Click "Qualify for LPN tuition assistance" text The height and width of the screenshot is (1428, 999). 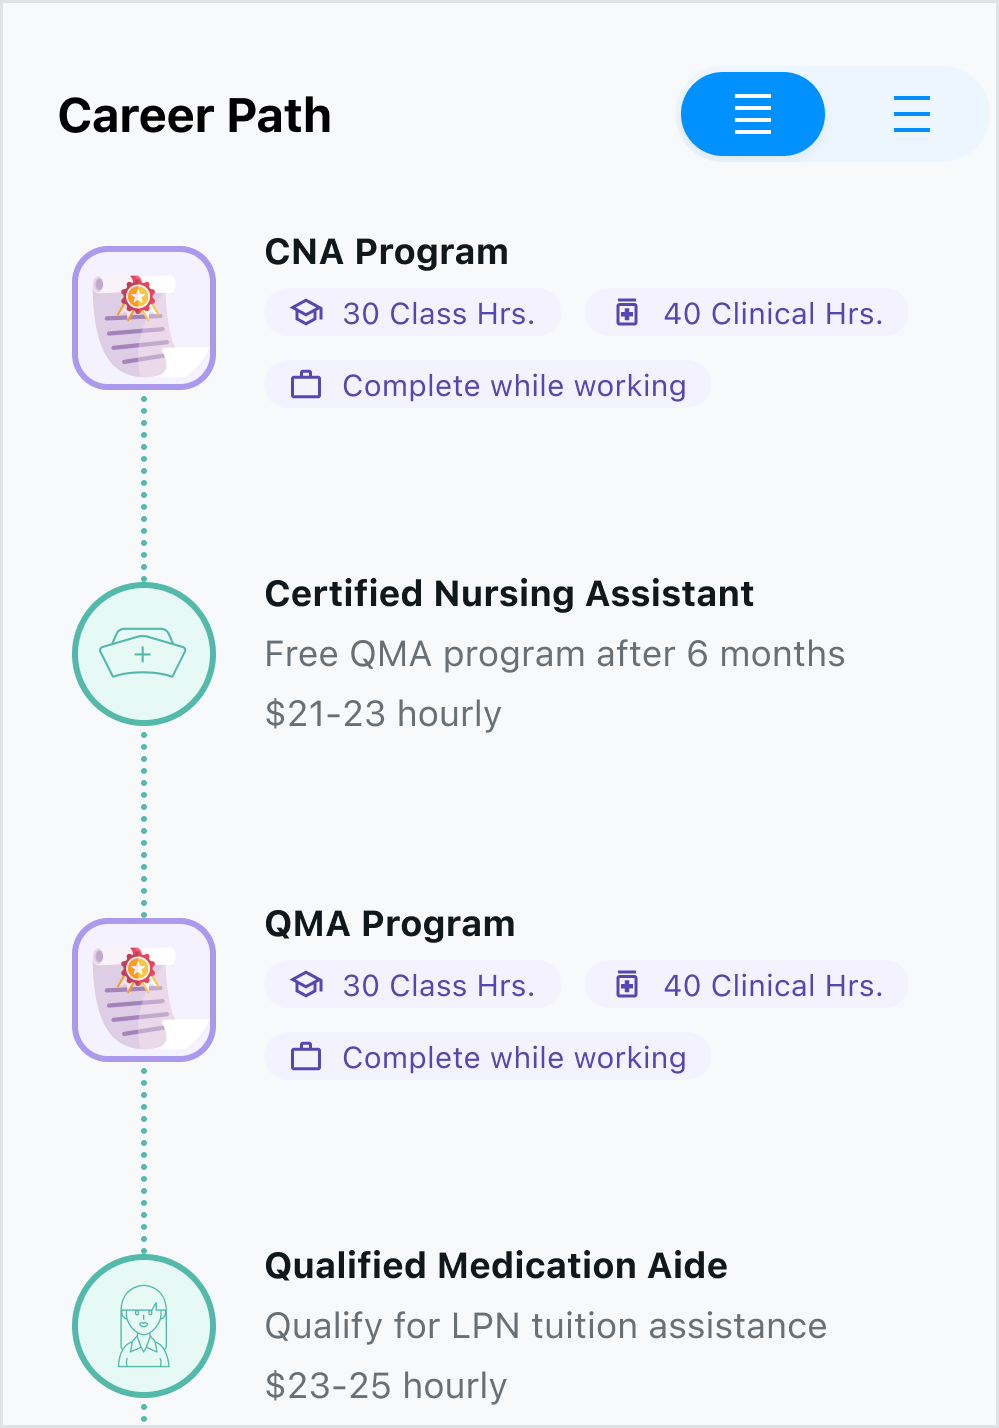545,1326
